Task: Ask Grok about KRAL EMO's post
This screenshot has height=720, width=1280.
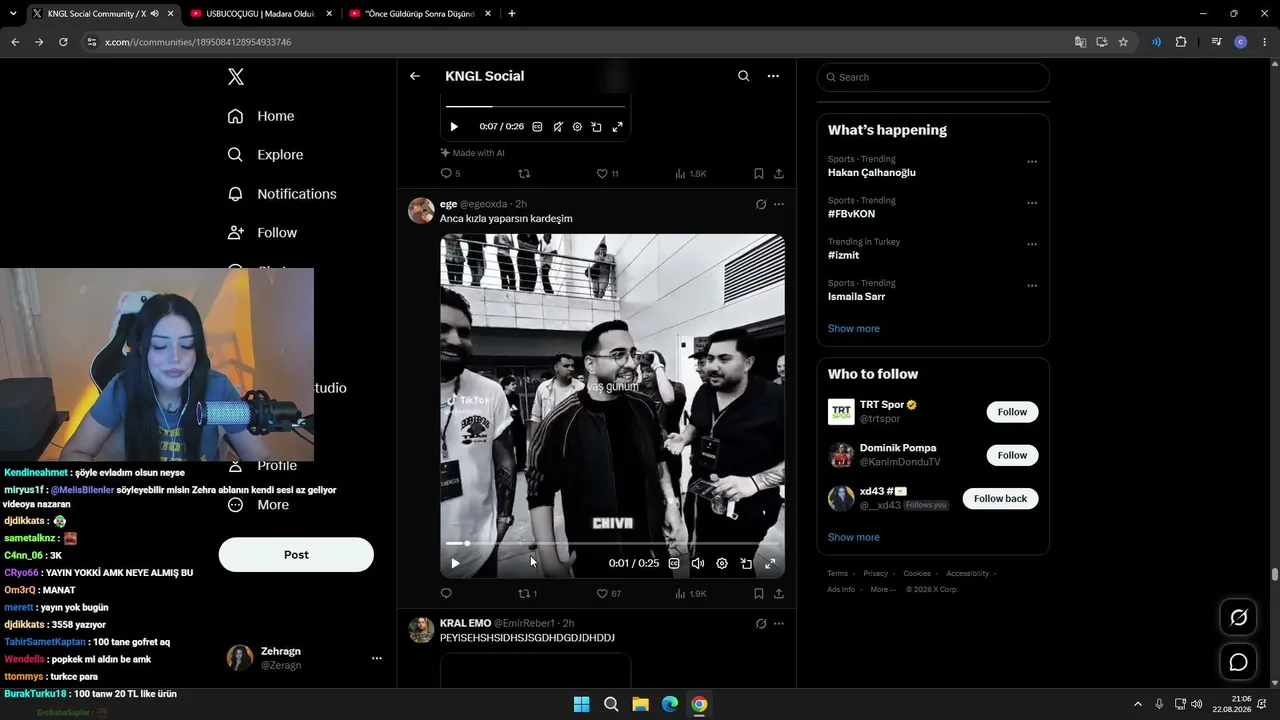Action: coord(761,624)
